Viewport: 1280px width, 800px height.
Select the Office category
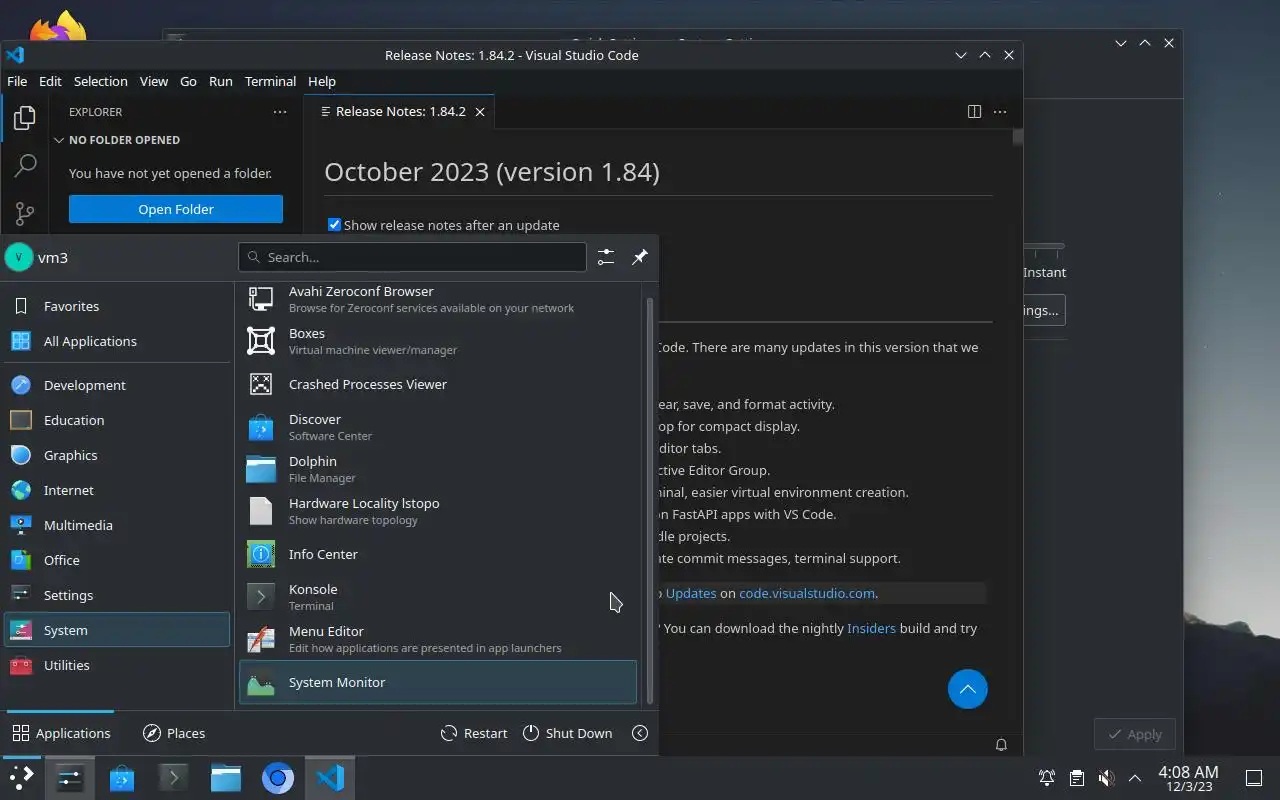117,560
